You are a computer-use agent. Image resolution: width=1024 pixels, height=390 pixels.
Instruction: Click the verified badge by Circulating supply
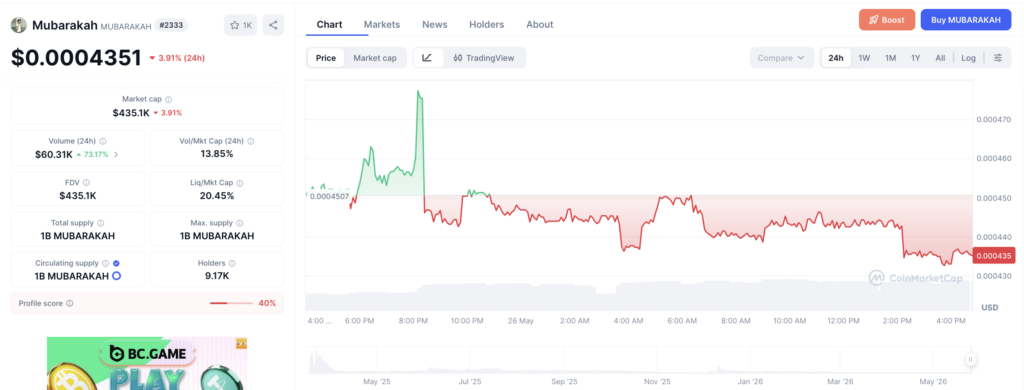pyautogui.click(x=116, y=263)
